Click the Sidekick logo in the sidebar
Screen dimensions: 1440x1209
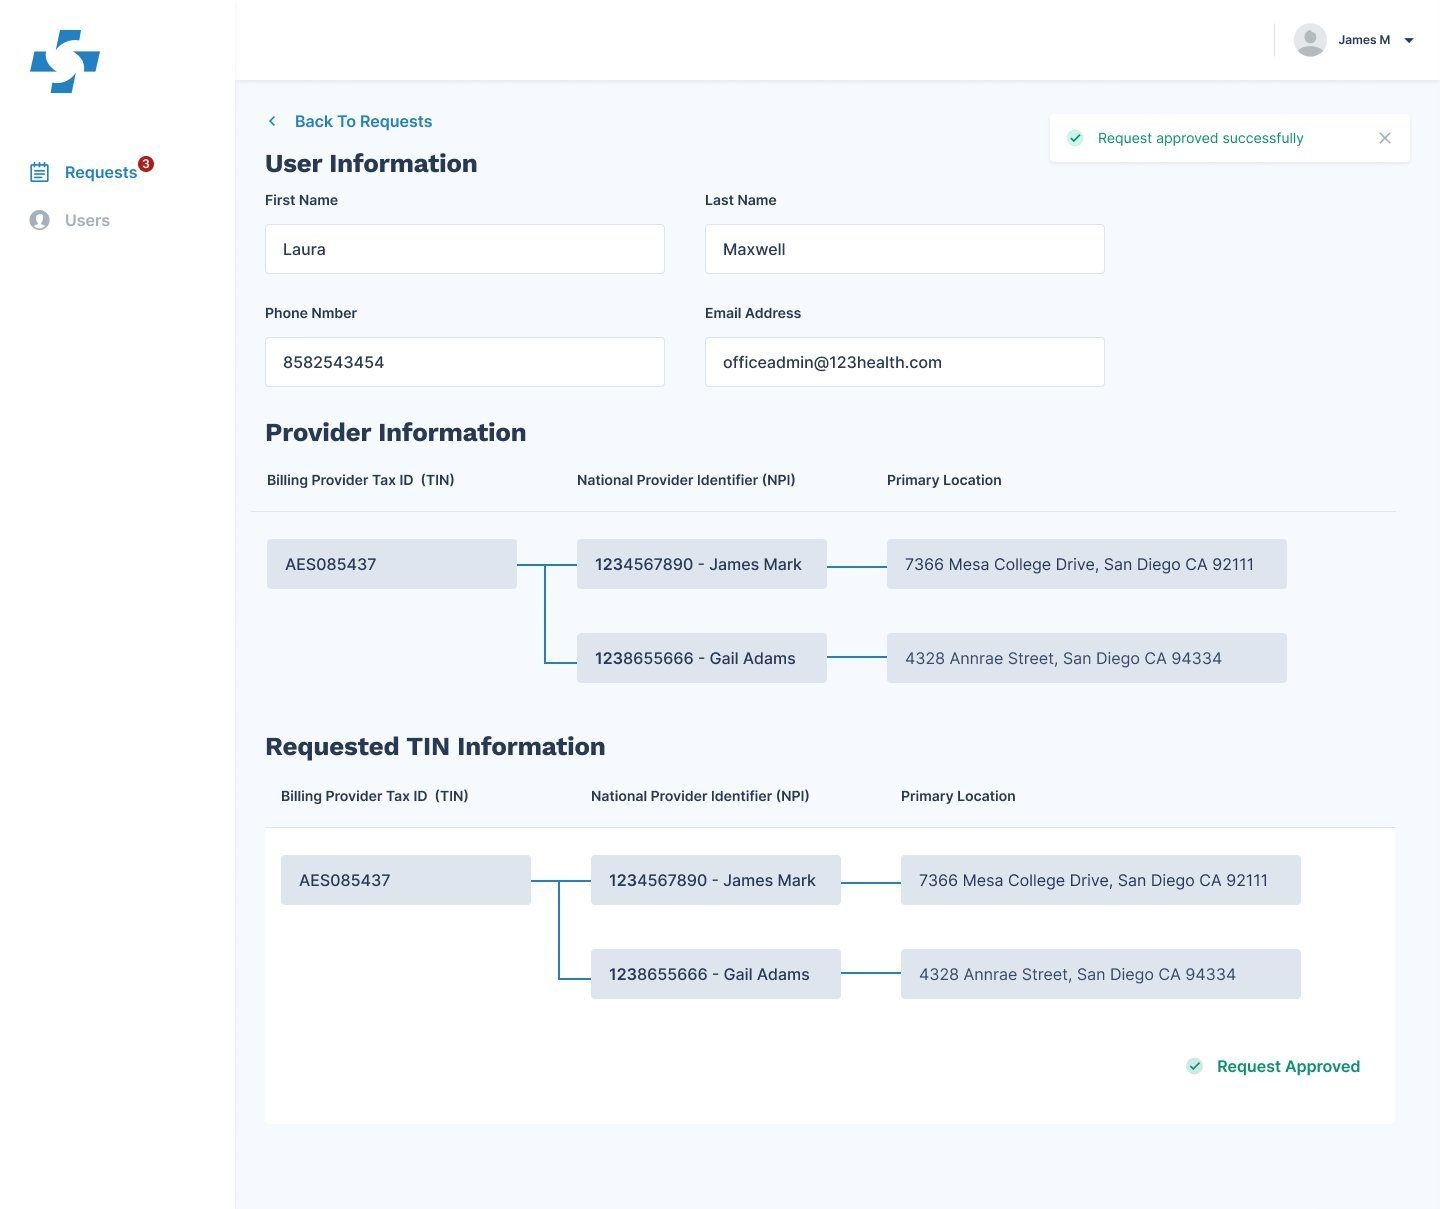[x=64, y=60]
